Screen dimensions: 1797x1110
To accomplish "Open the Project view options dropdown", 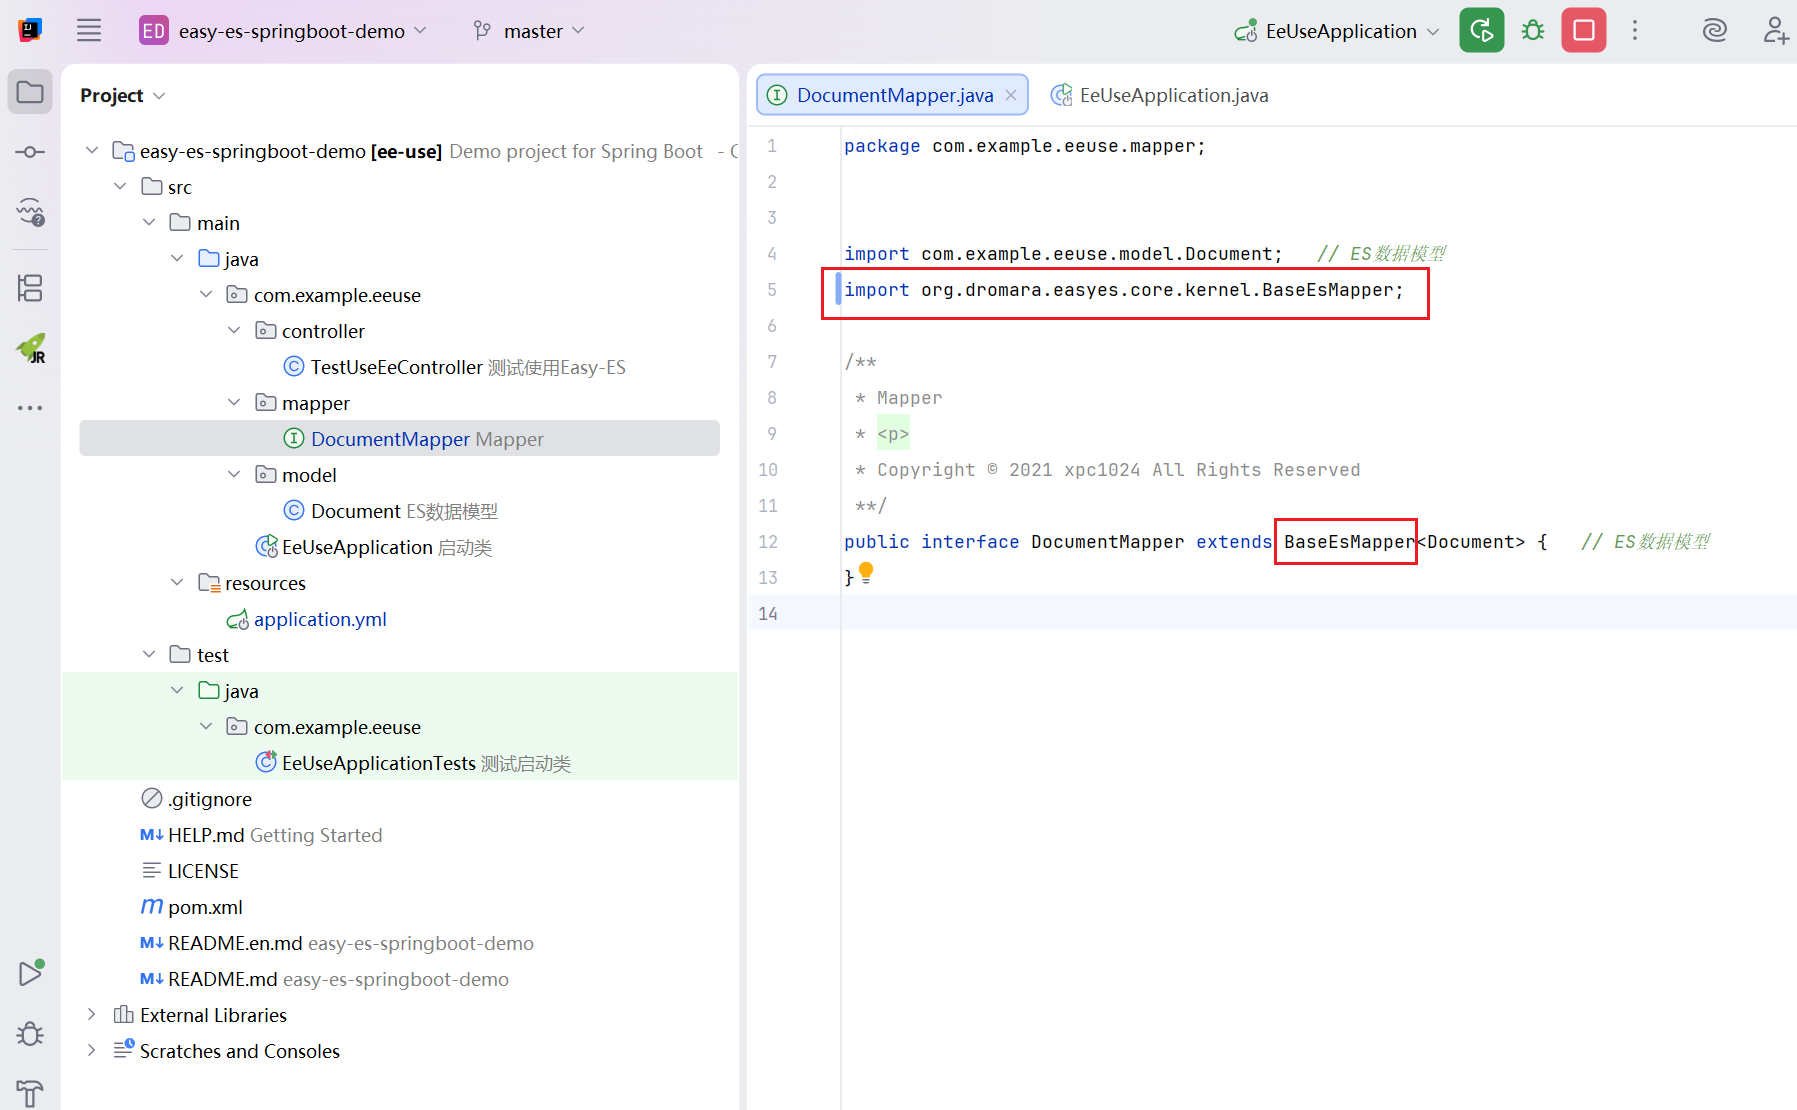I will pos(122,95).
